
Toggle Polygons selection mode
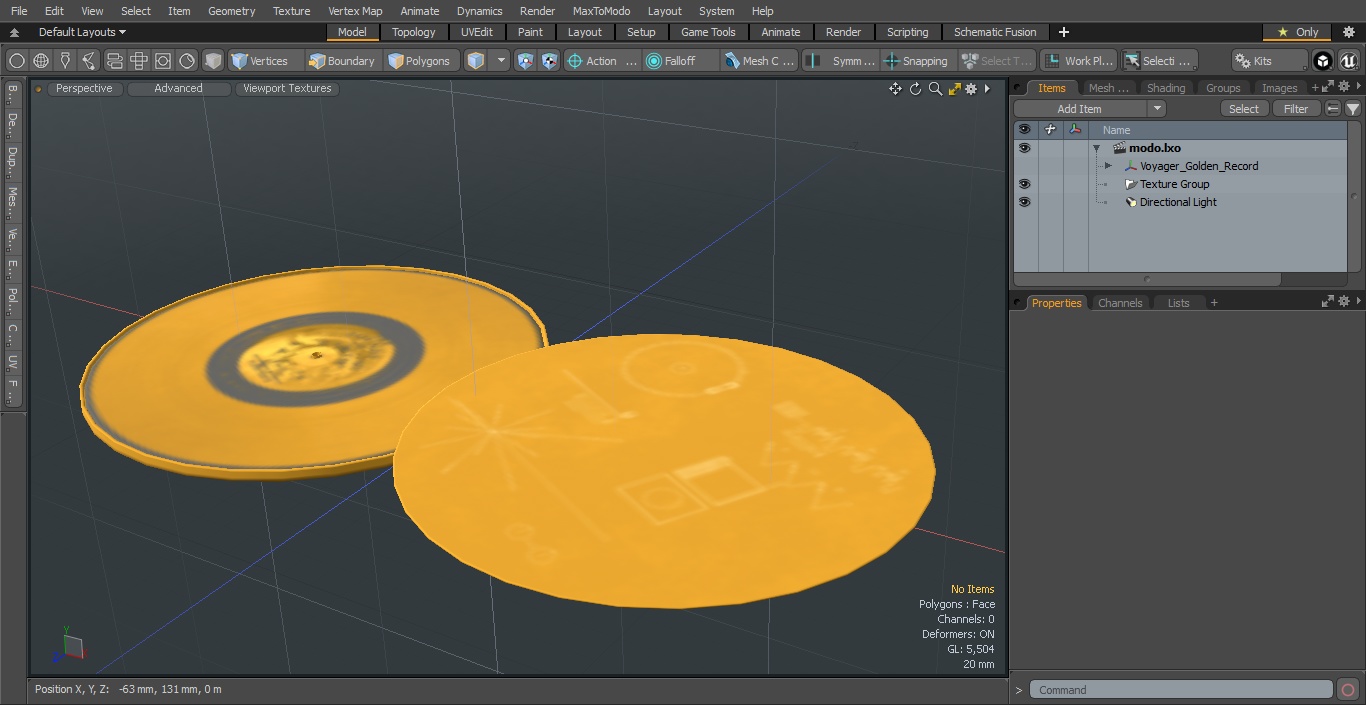click(x=420, y=61)
